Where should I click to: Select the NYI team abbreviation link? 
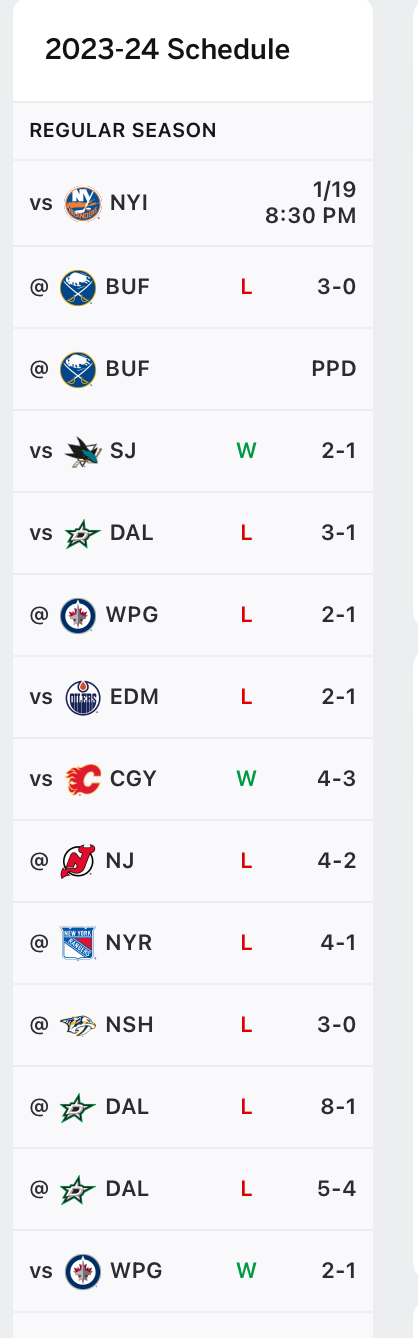point(129,203)
